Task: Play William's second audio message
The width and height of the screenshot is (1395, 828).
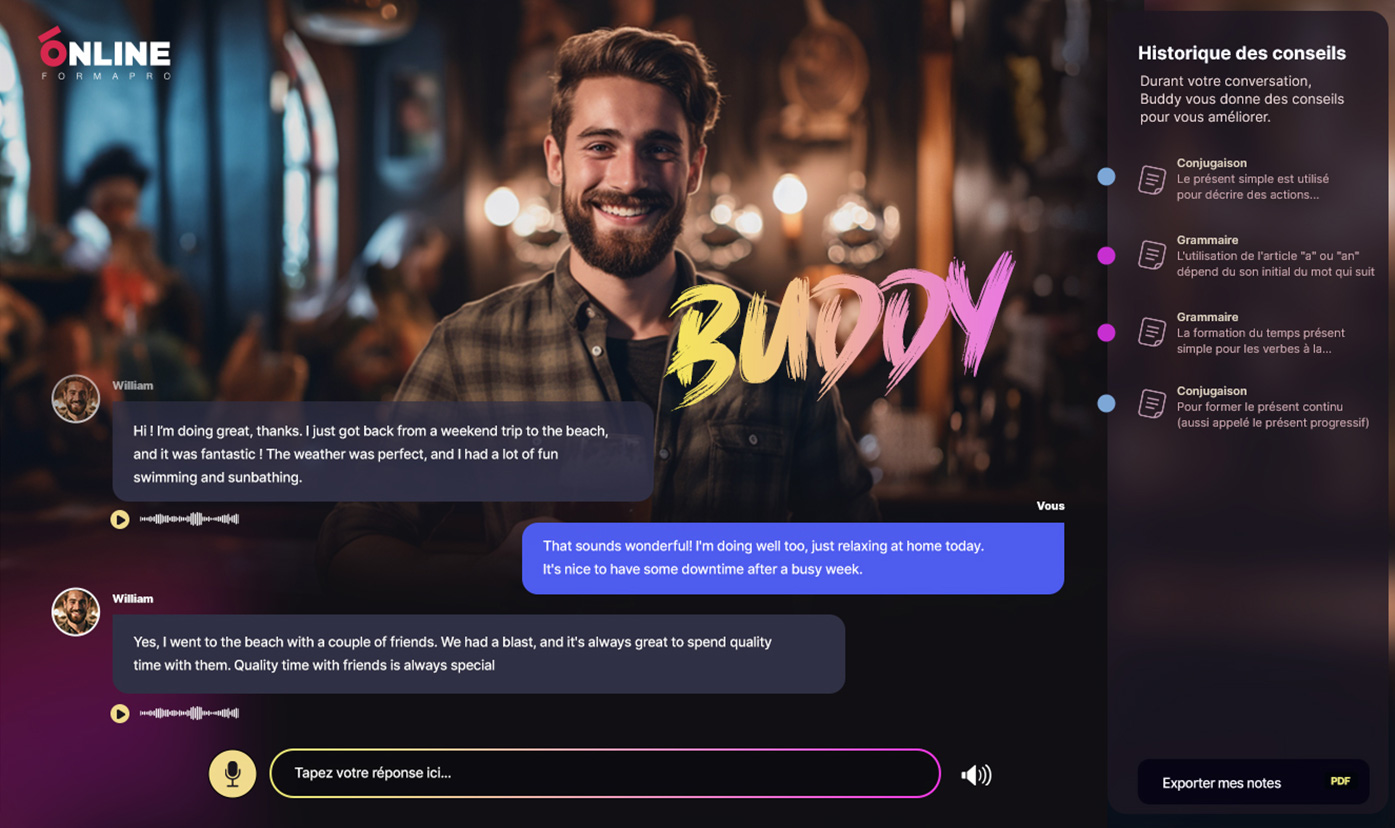Action: [120, 713]
